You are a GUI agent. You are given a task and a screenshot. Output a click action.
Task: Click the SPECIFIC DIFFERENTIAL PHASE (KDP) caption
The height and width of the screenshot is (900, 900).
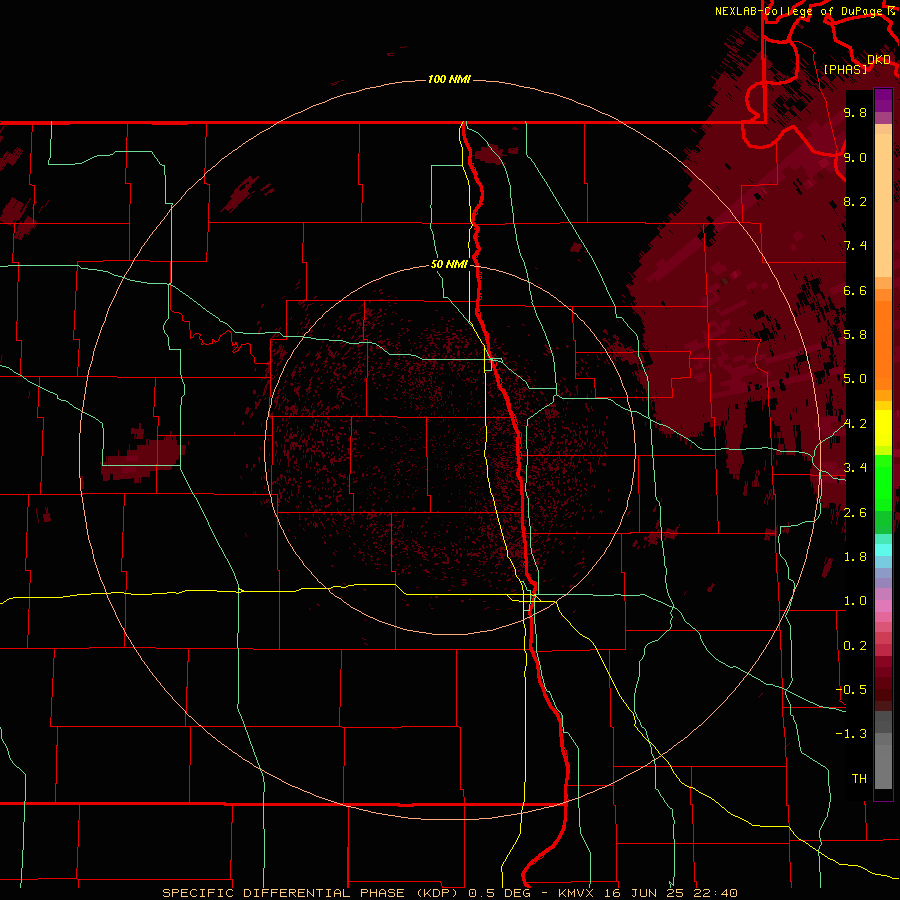312,893
